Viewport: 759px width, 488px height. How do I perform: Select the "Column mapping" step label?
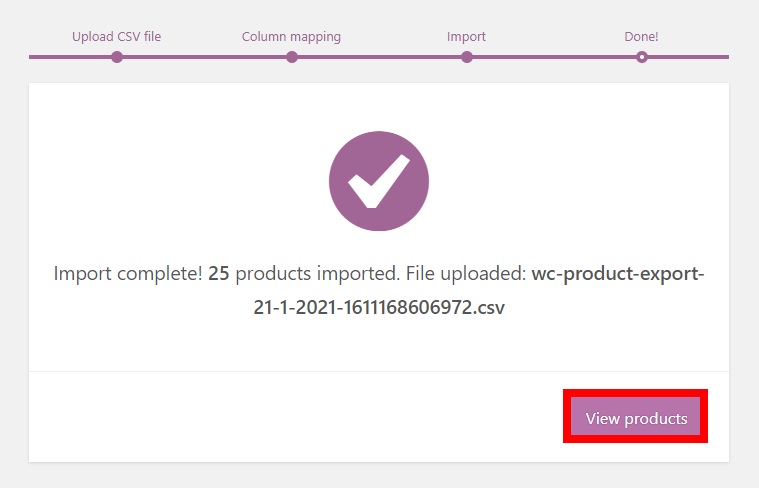pyautogui.click(x=291, y=37)
